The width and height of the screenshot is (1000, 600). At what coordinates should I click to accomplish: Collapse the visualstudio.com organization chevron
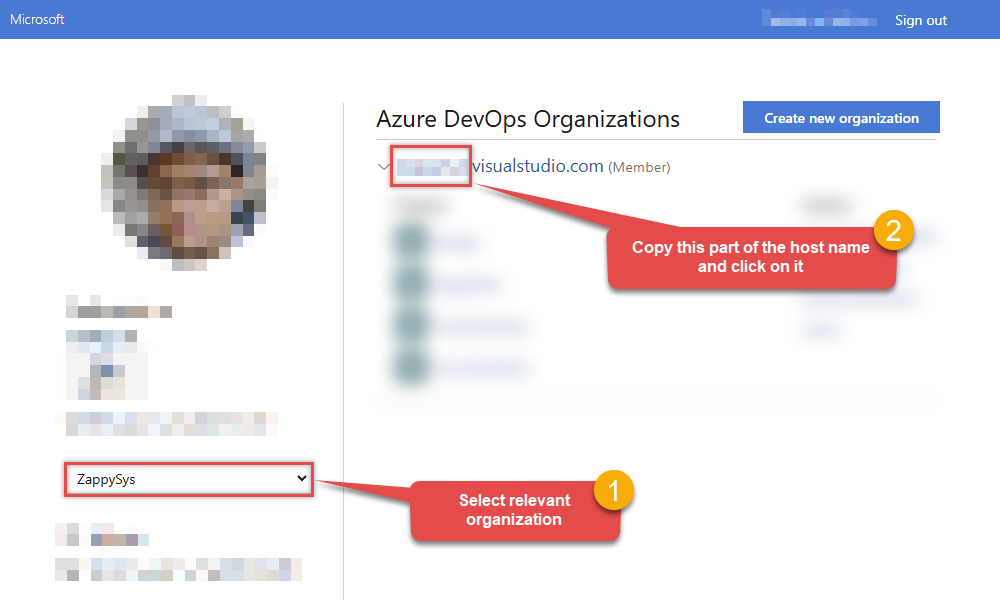pos(383,167)
